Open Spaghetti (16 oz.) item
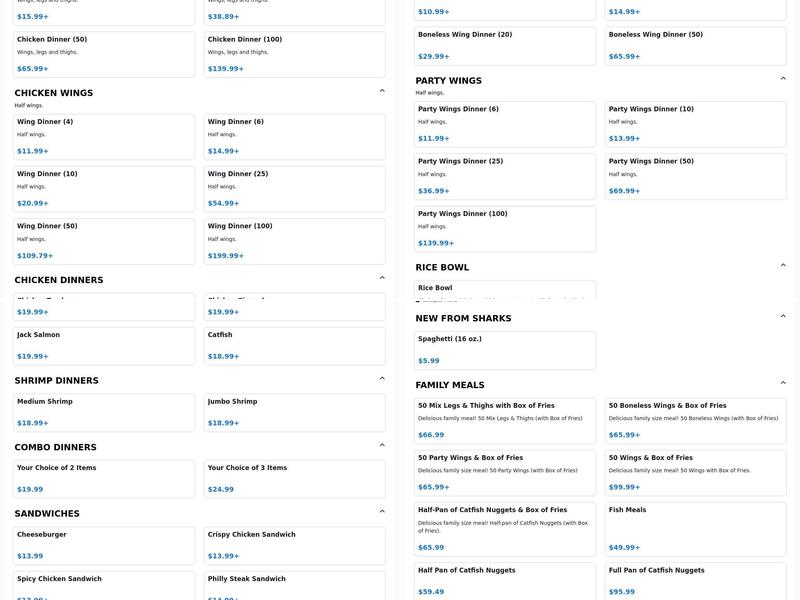The image size is (800, 600). pyautogui.click(x=505, y=350)
